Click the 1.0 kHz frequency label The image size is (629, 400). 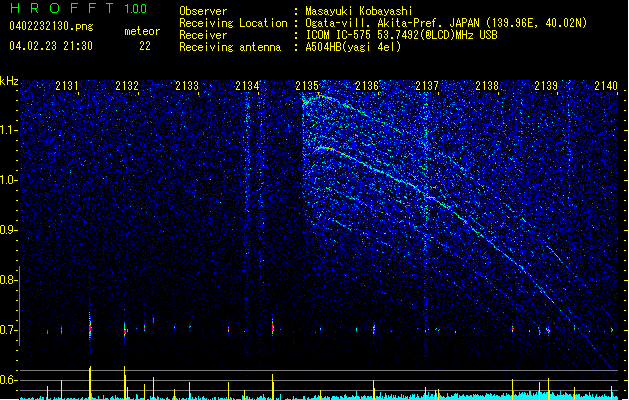coord(8,180)
